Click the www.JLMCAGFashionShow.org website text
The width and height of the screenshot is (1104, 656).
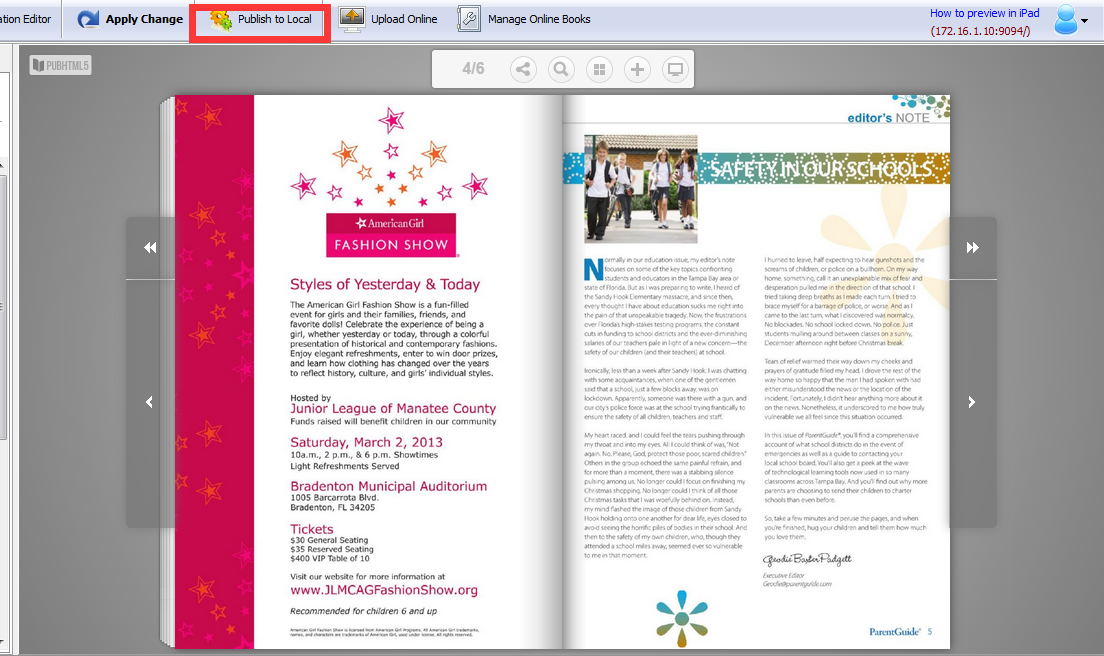(x=384, y=590)
